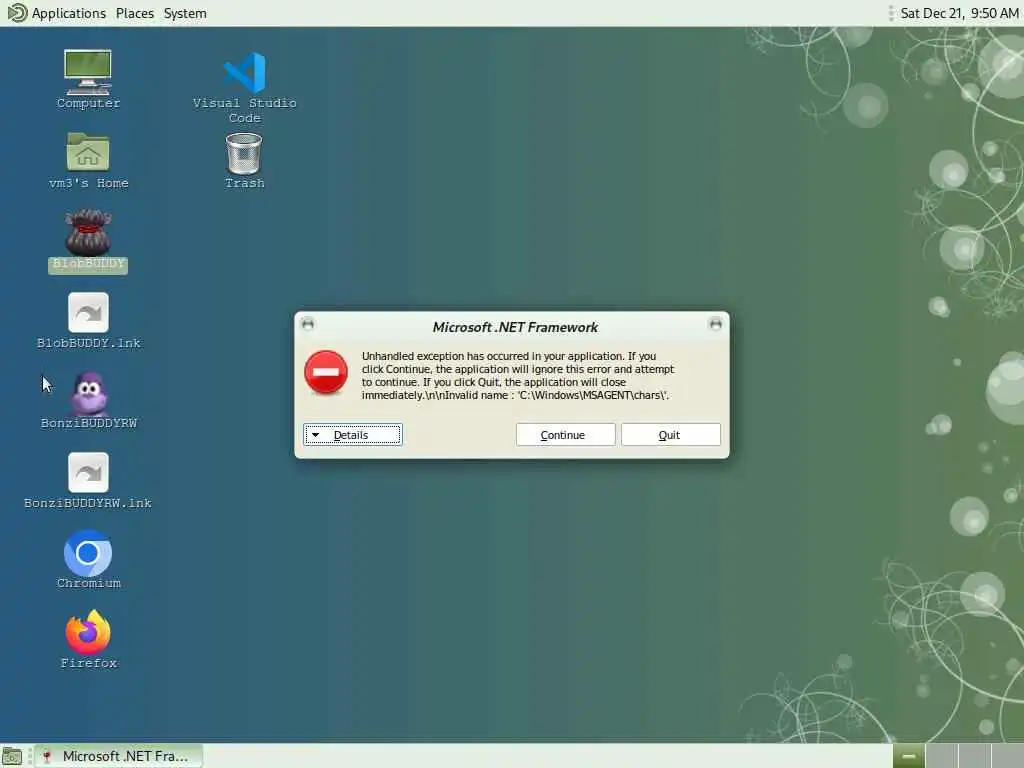Click the dialog's right title bar button
1024x768 pixels.
715,324
